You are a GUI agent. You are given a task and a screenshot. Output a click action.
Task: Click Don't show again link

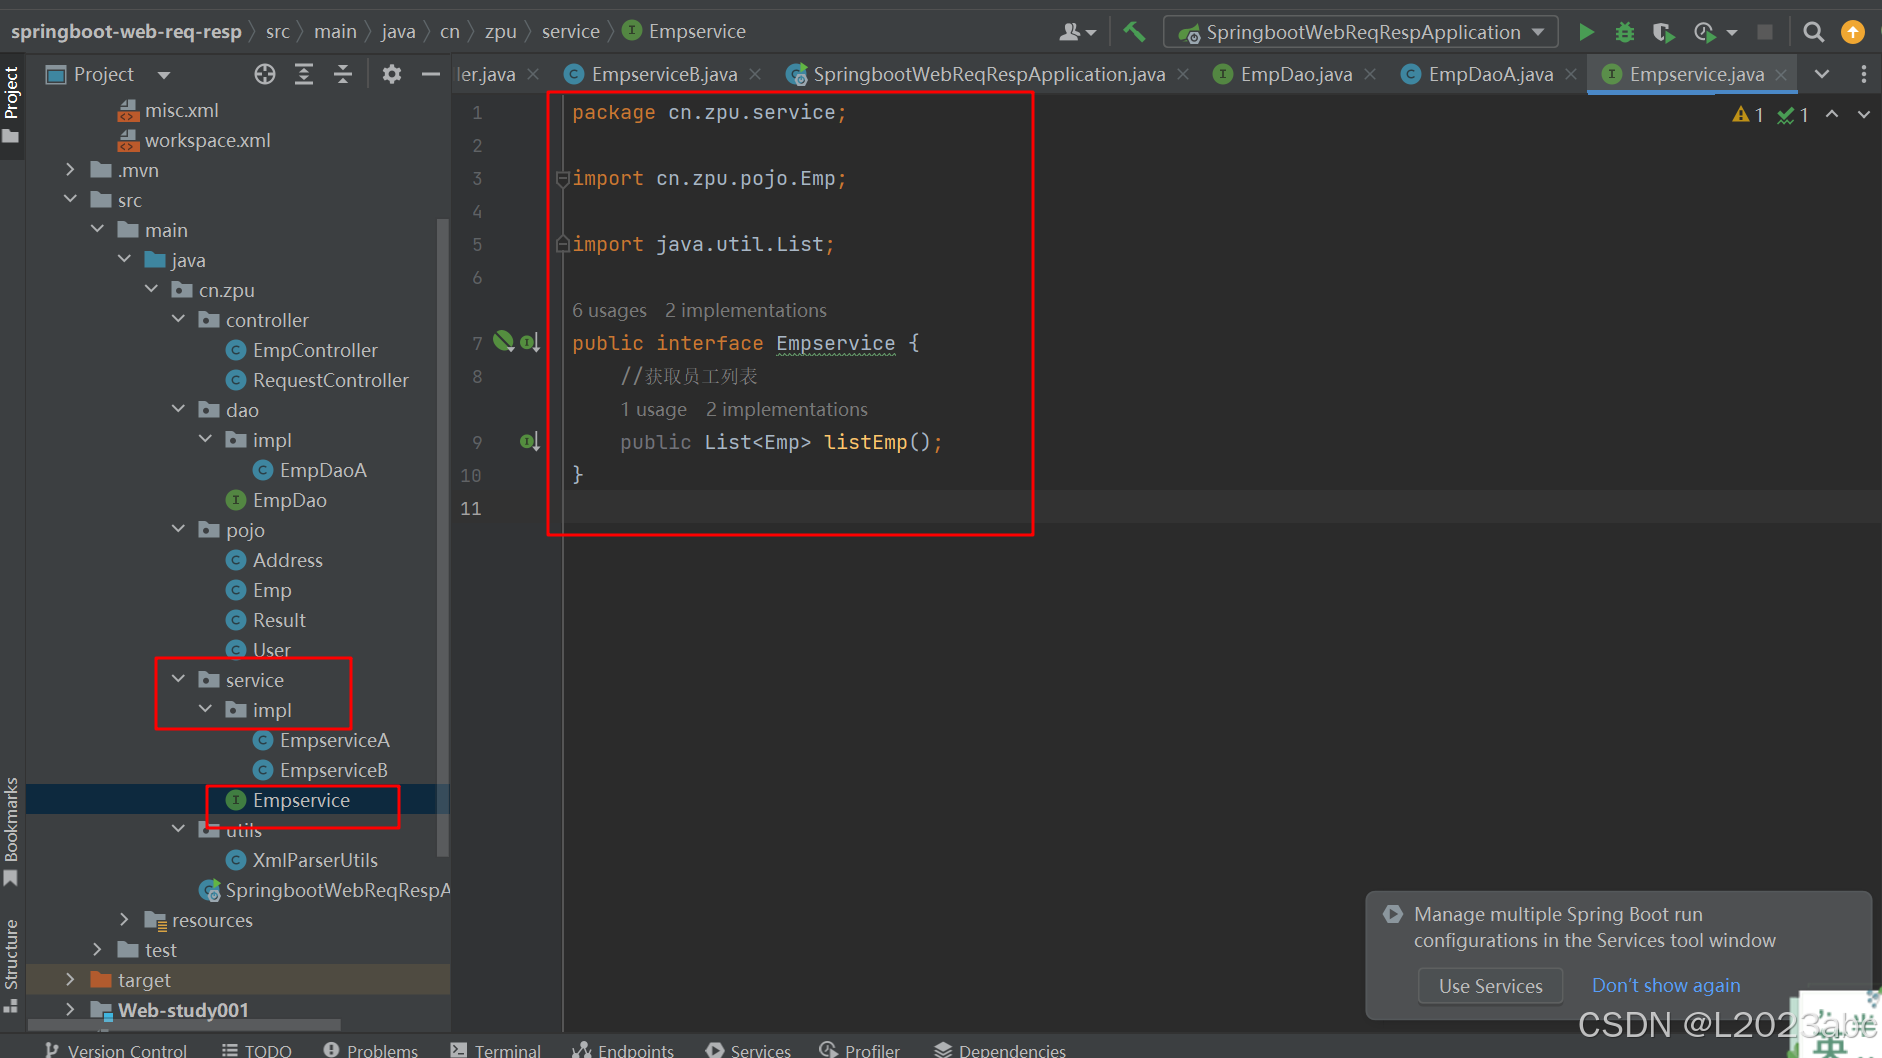point(1666,986)
